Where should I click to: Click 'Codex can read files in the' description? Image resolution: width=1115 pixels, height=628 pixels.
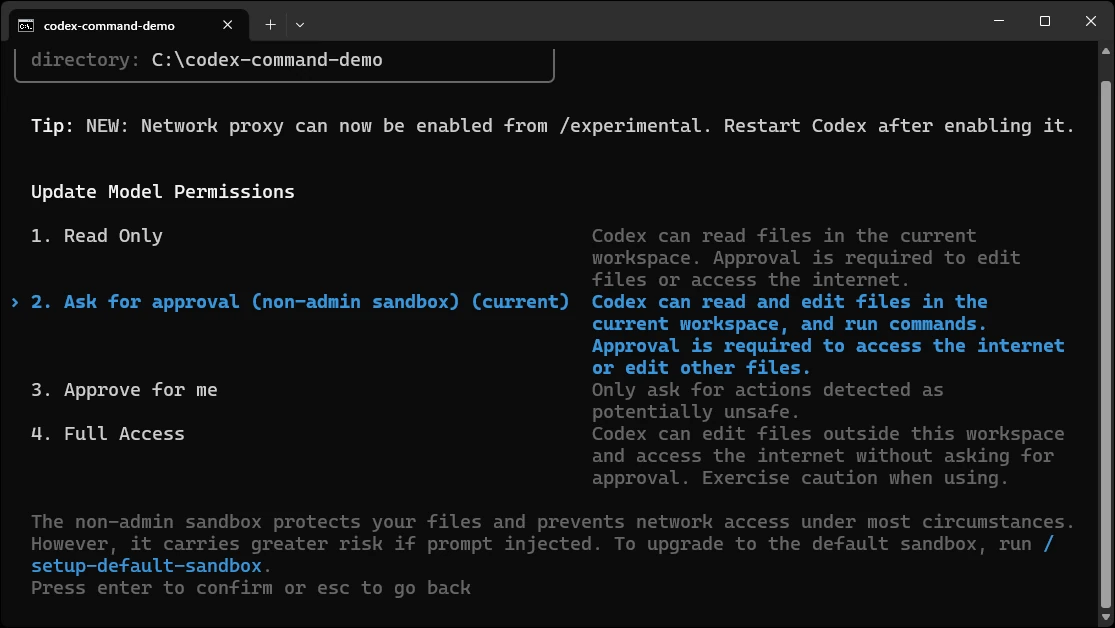click(x=806, y=257)
